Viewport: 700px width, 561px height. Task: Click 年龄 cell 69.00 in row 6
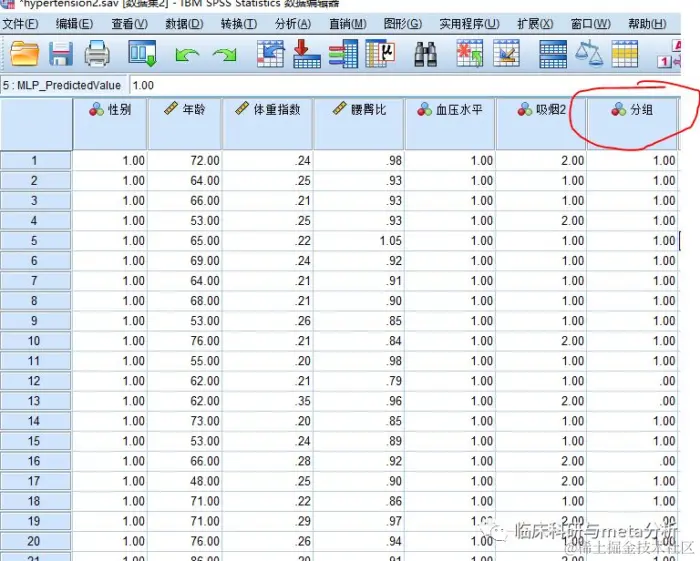(x=185, y=261)
